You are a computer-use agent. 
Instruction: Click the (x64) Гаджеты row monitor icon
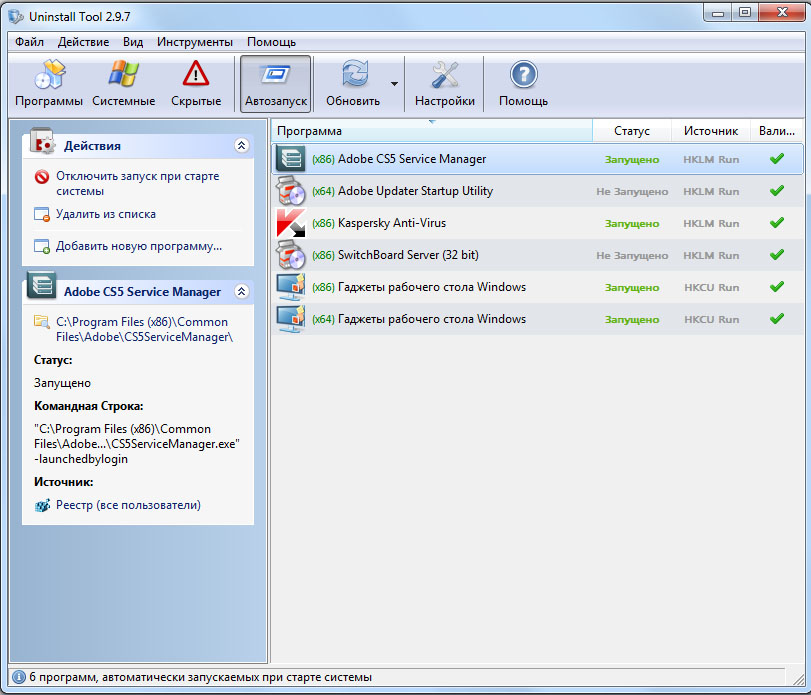point(291,319)
